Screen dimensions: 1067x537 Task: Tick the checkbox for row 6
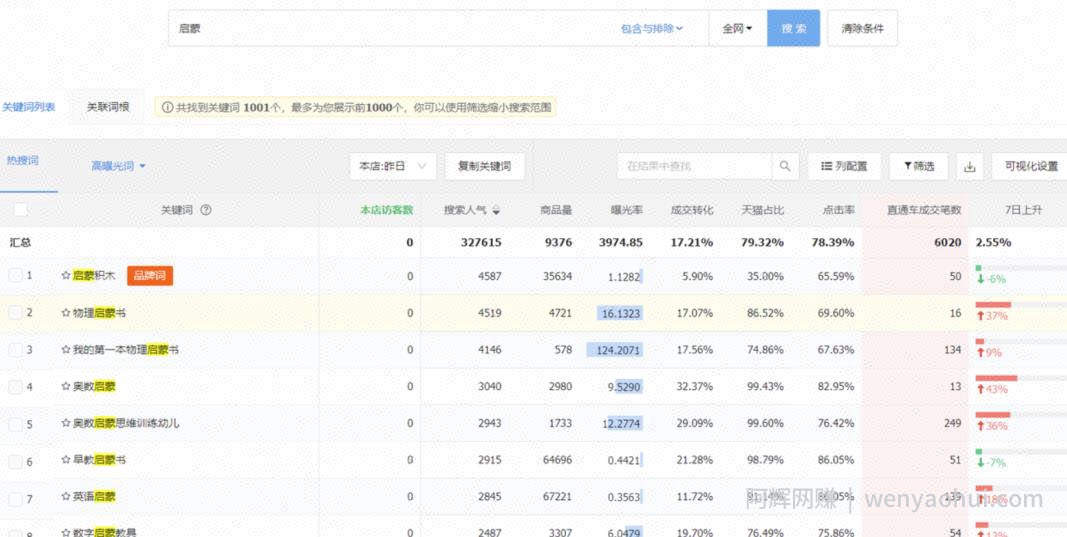tap(15, 461)
